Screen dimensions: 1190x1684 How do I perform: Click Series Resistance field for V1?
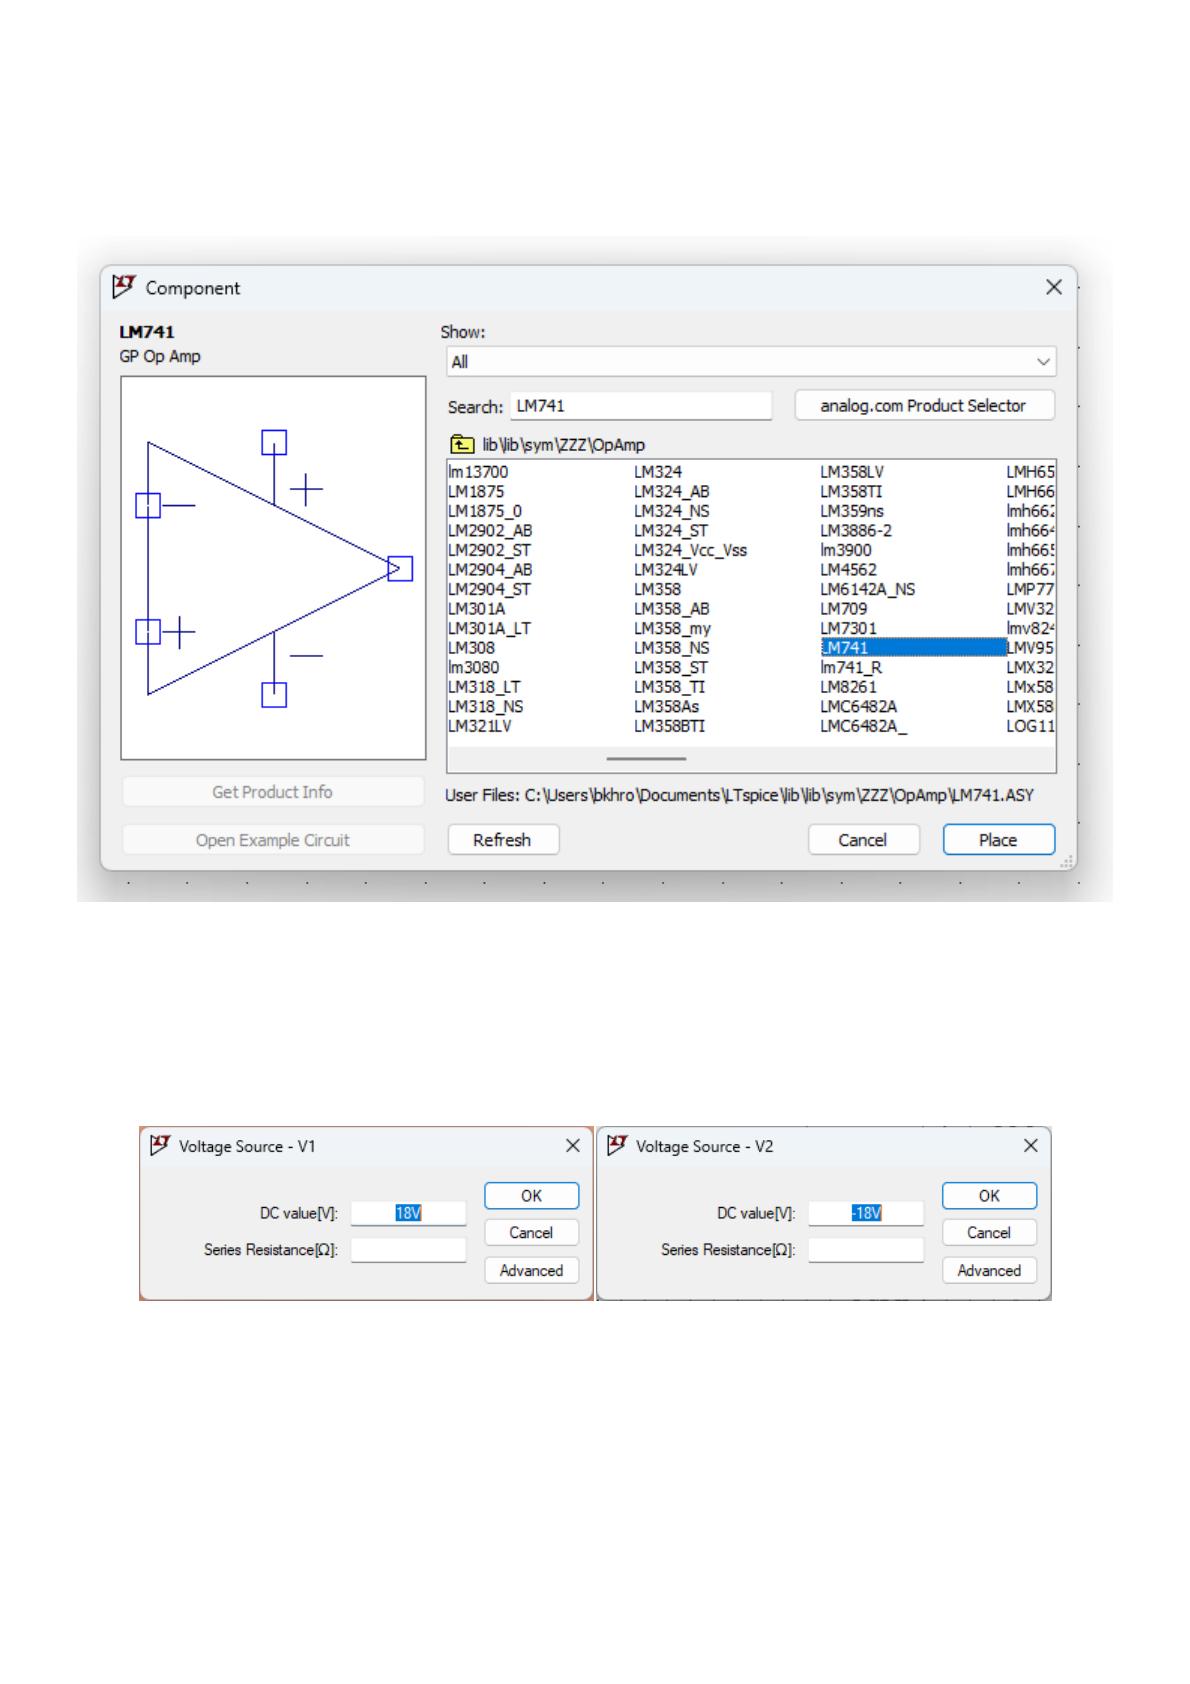pos(408,1250)
